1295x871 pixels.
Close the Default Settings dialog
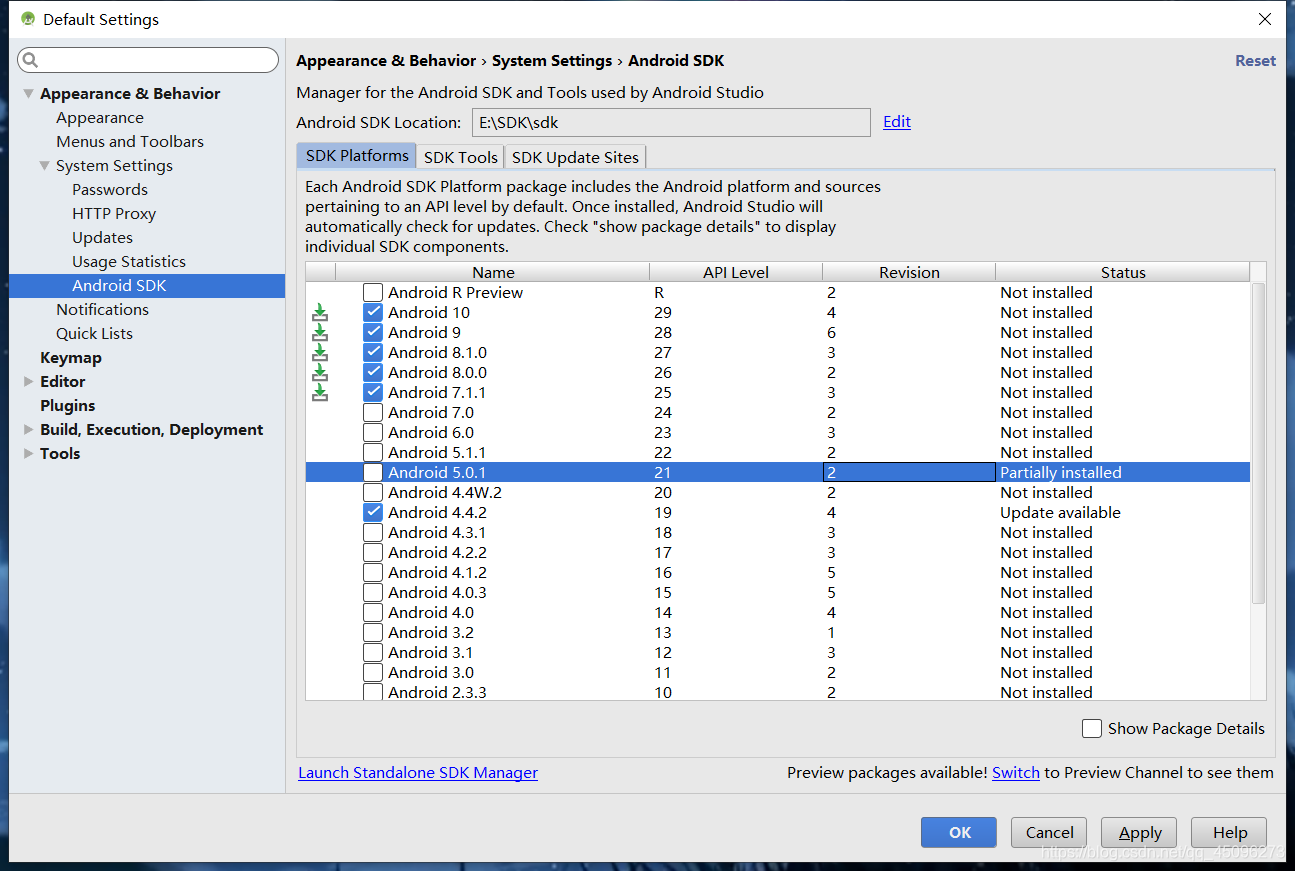(1264, 19)
